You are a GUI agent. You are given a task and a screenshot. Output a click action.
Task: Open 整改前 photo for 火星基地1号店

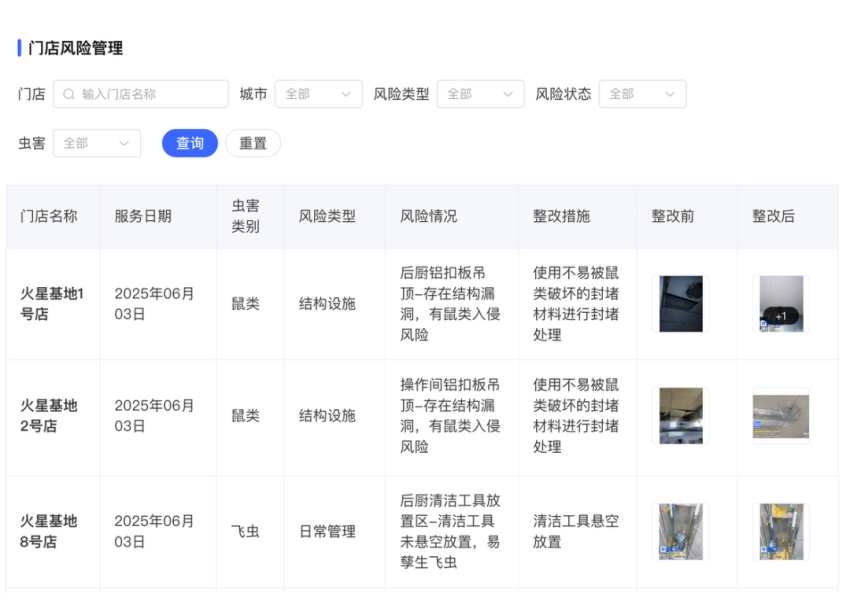680,304
